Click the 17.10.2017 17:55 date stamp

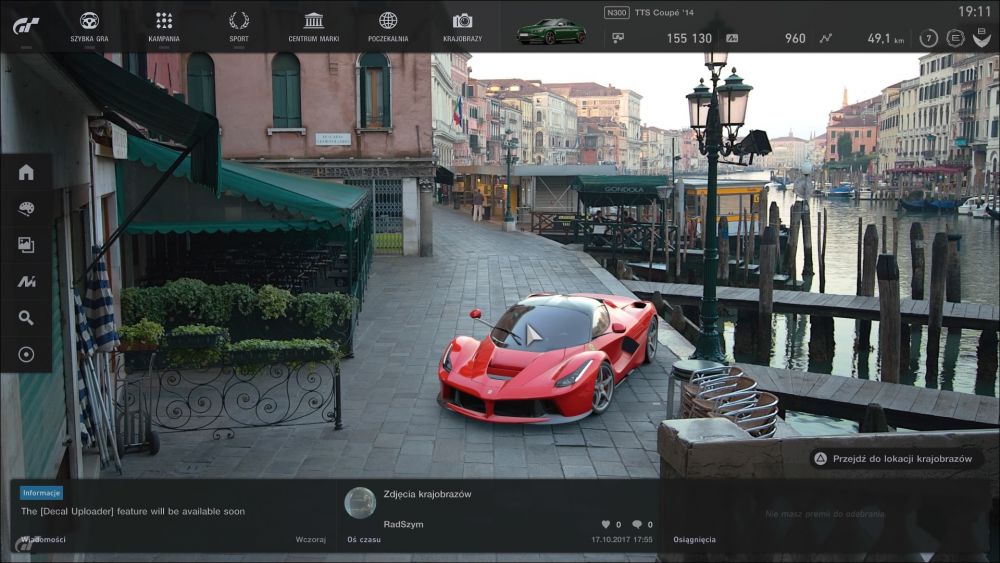pos(622,539)
